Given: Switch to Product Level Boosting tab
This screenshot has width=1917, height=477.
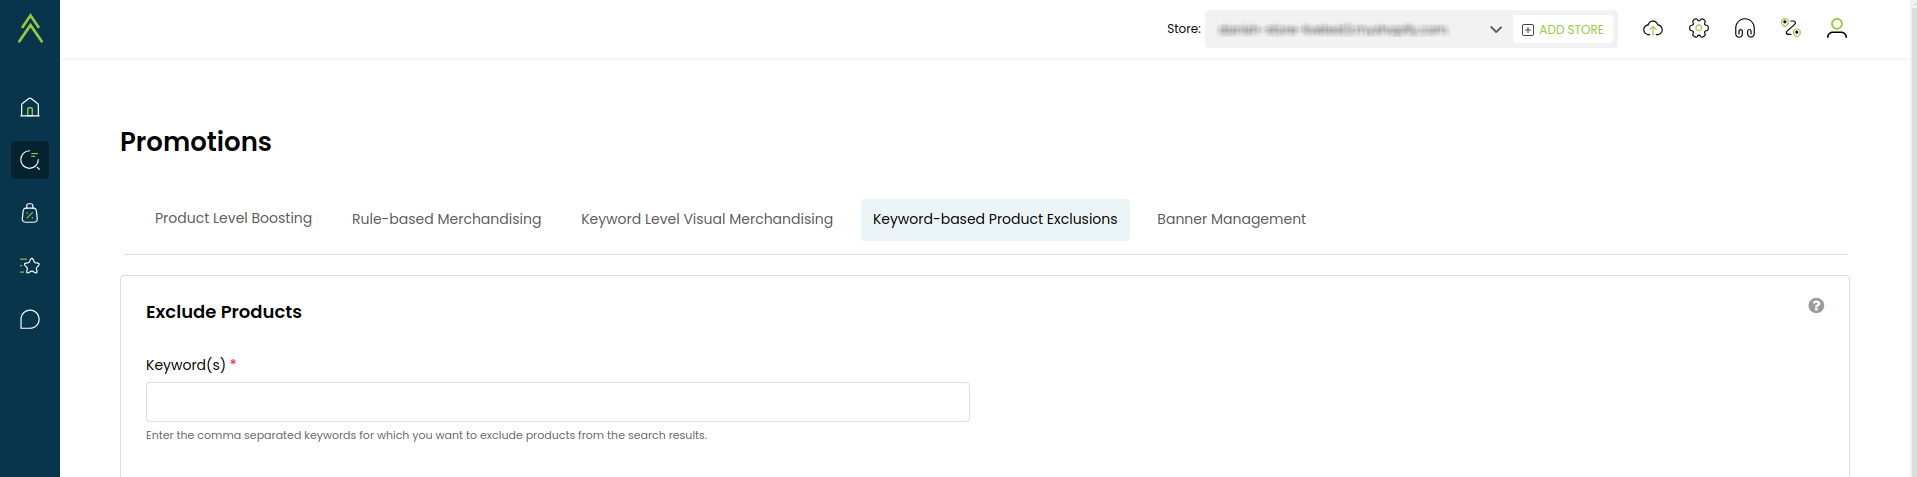Looking at the screenshot, I should pos(233,219).
